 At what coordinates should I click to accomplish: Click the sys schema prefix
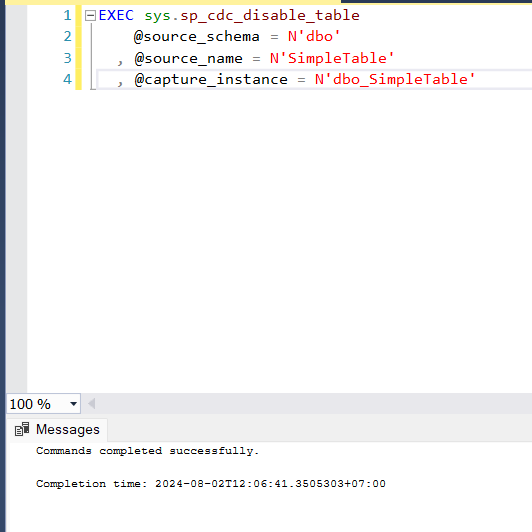157,16
